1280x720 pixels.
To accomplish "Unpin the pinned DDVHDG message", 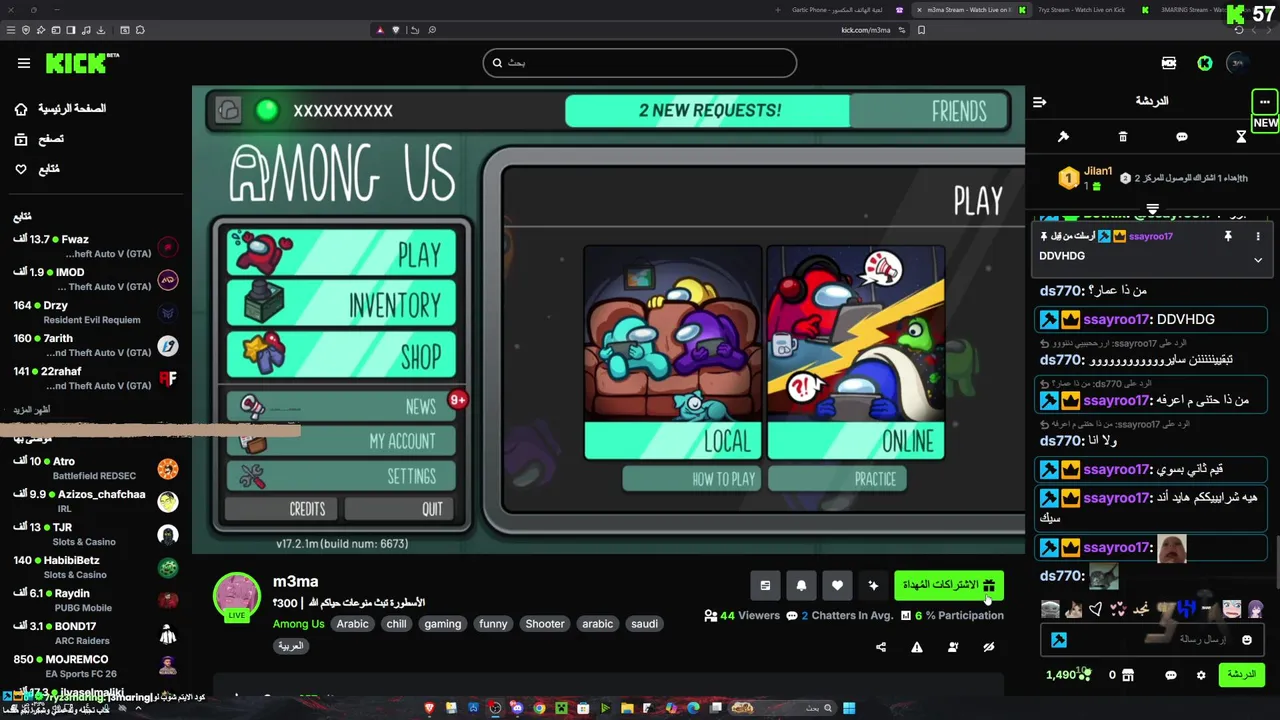I will point(1228,236).
